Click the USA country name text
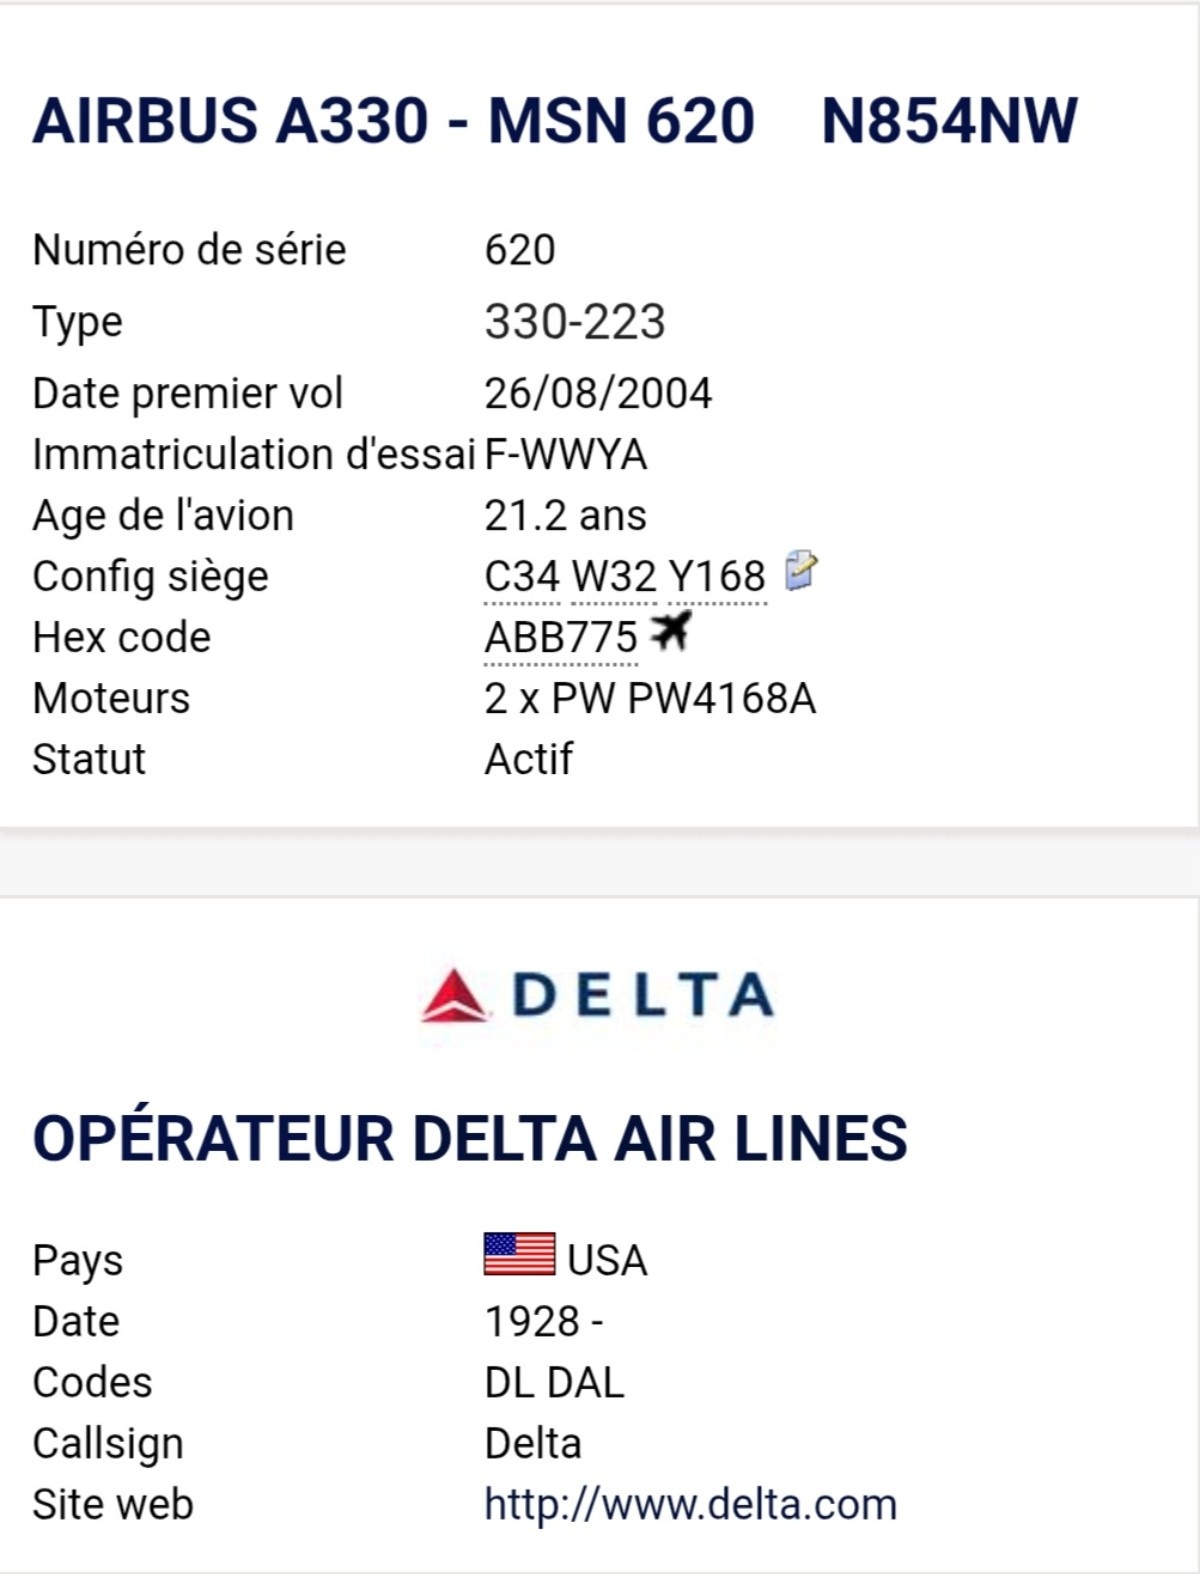 pyautogui.click(x=607, y=1260)
